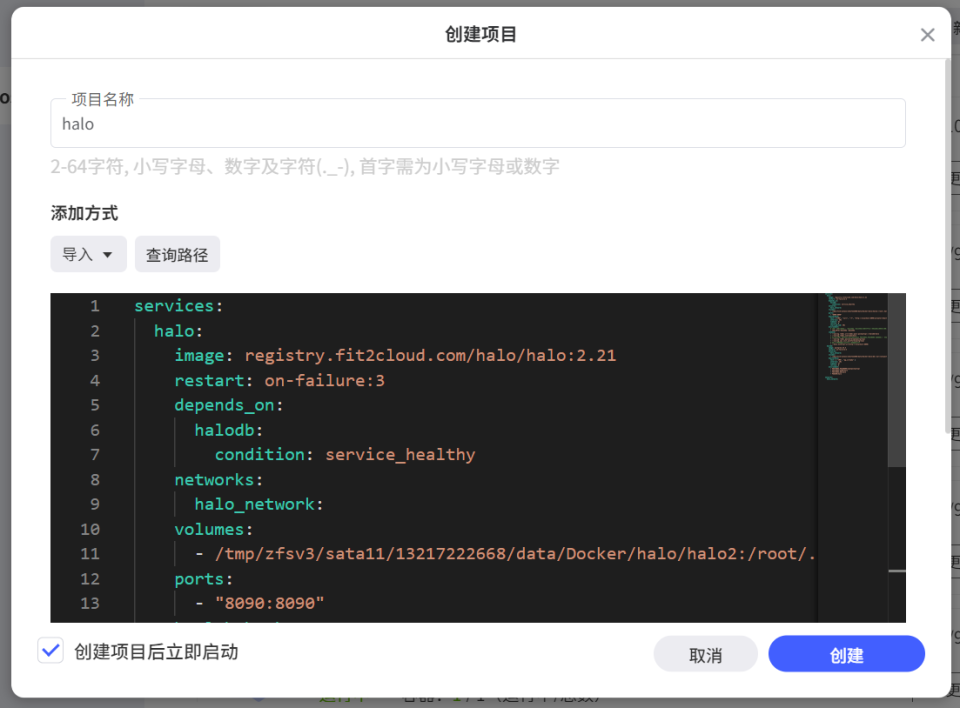
Task: Click the 'halodb:' line
Action: (x=228, y=430)
